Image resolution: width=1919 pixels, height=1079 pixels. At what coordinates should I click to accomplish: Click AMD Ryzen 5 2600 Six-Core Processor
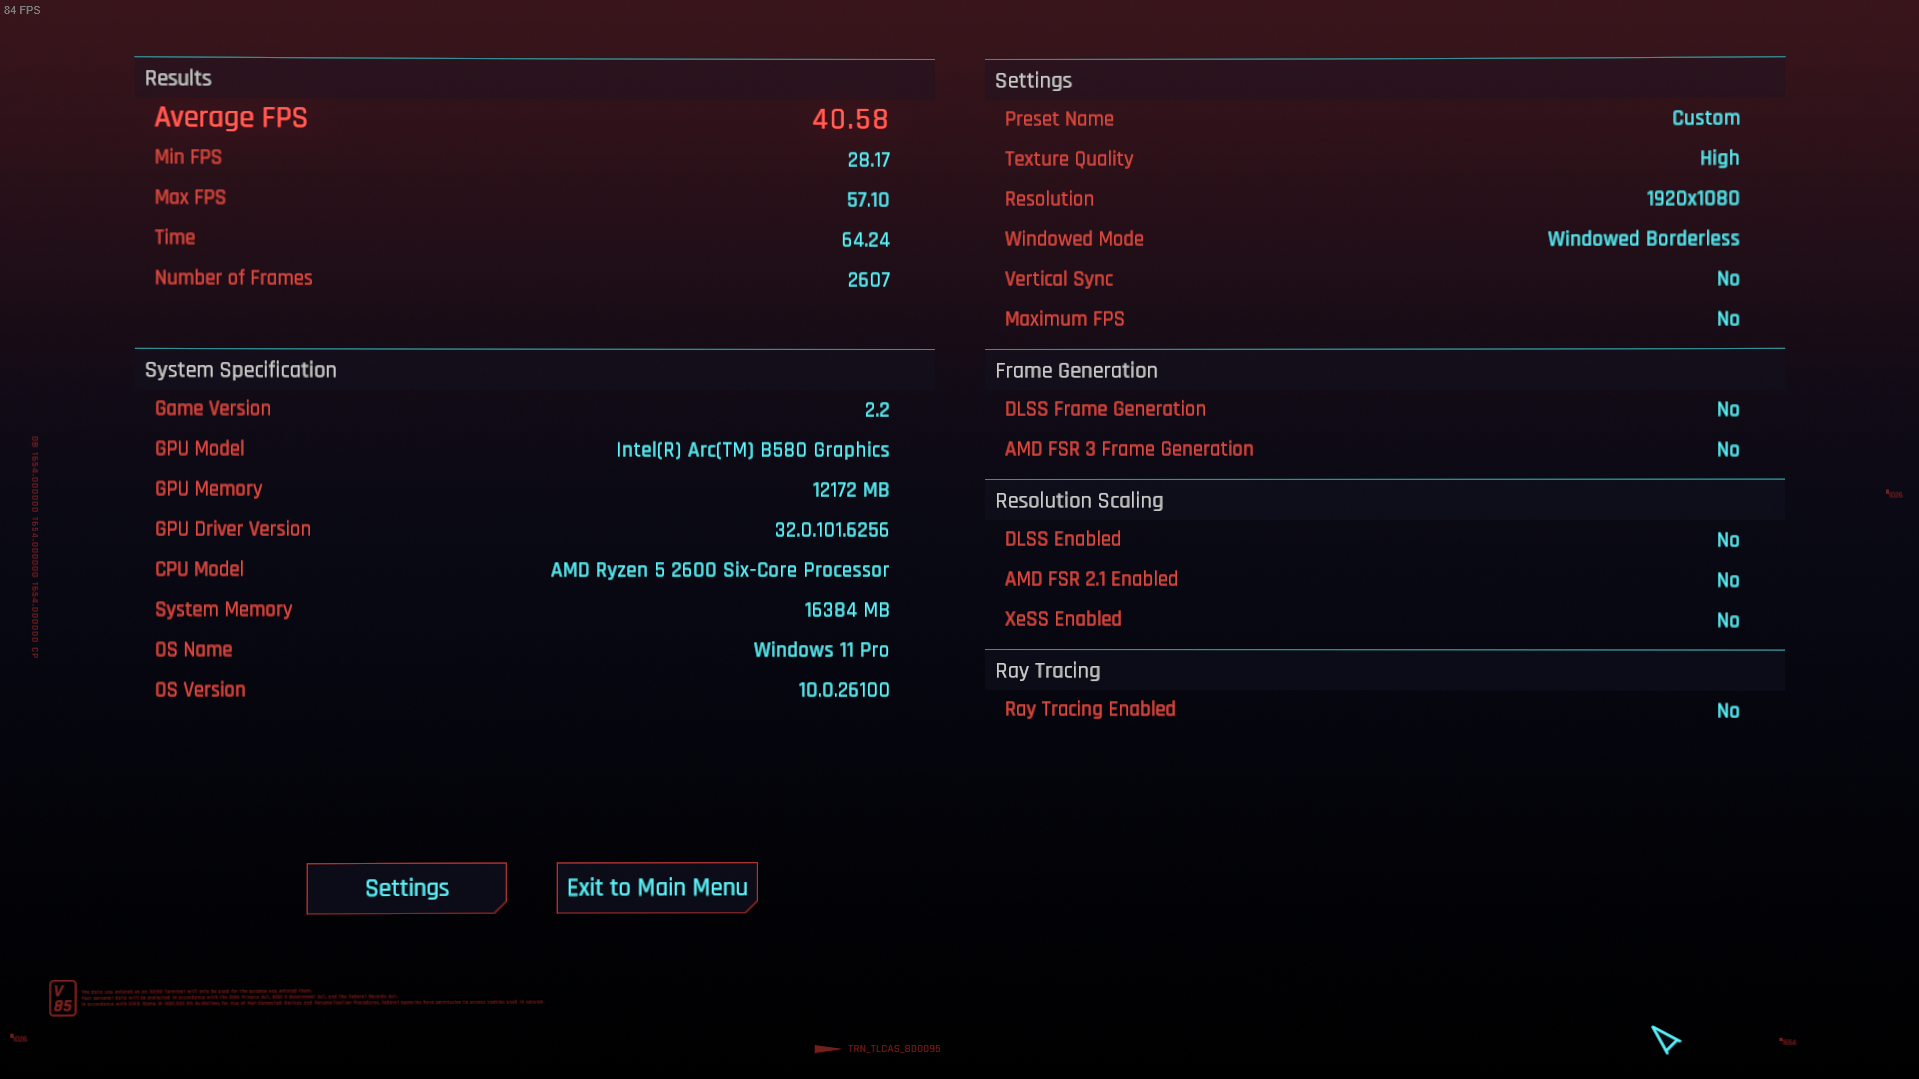tap(719, 570)
